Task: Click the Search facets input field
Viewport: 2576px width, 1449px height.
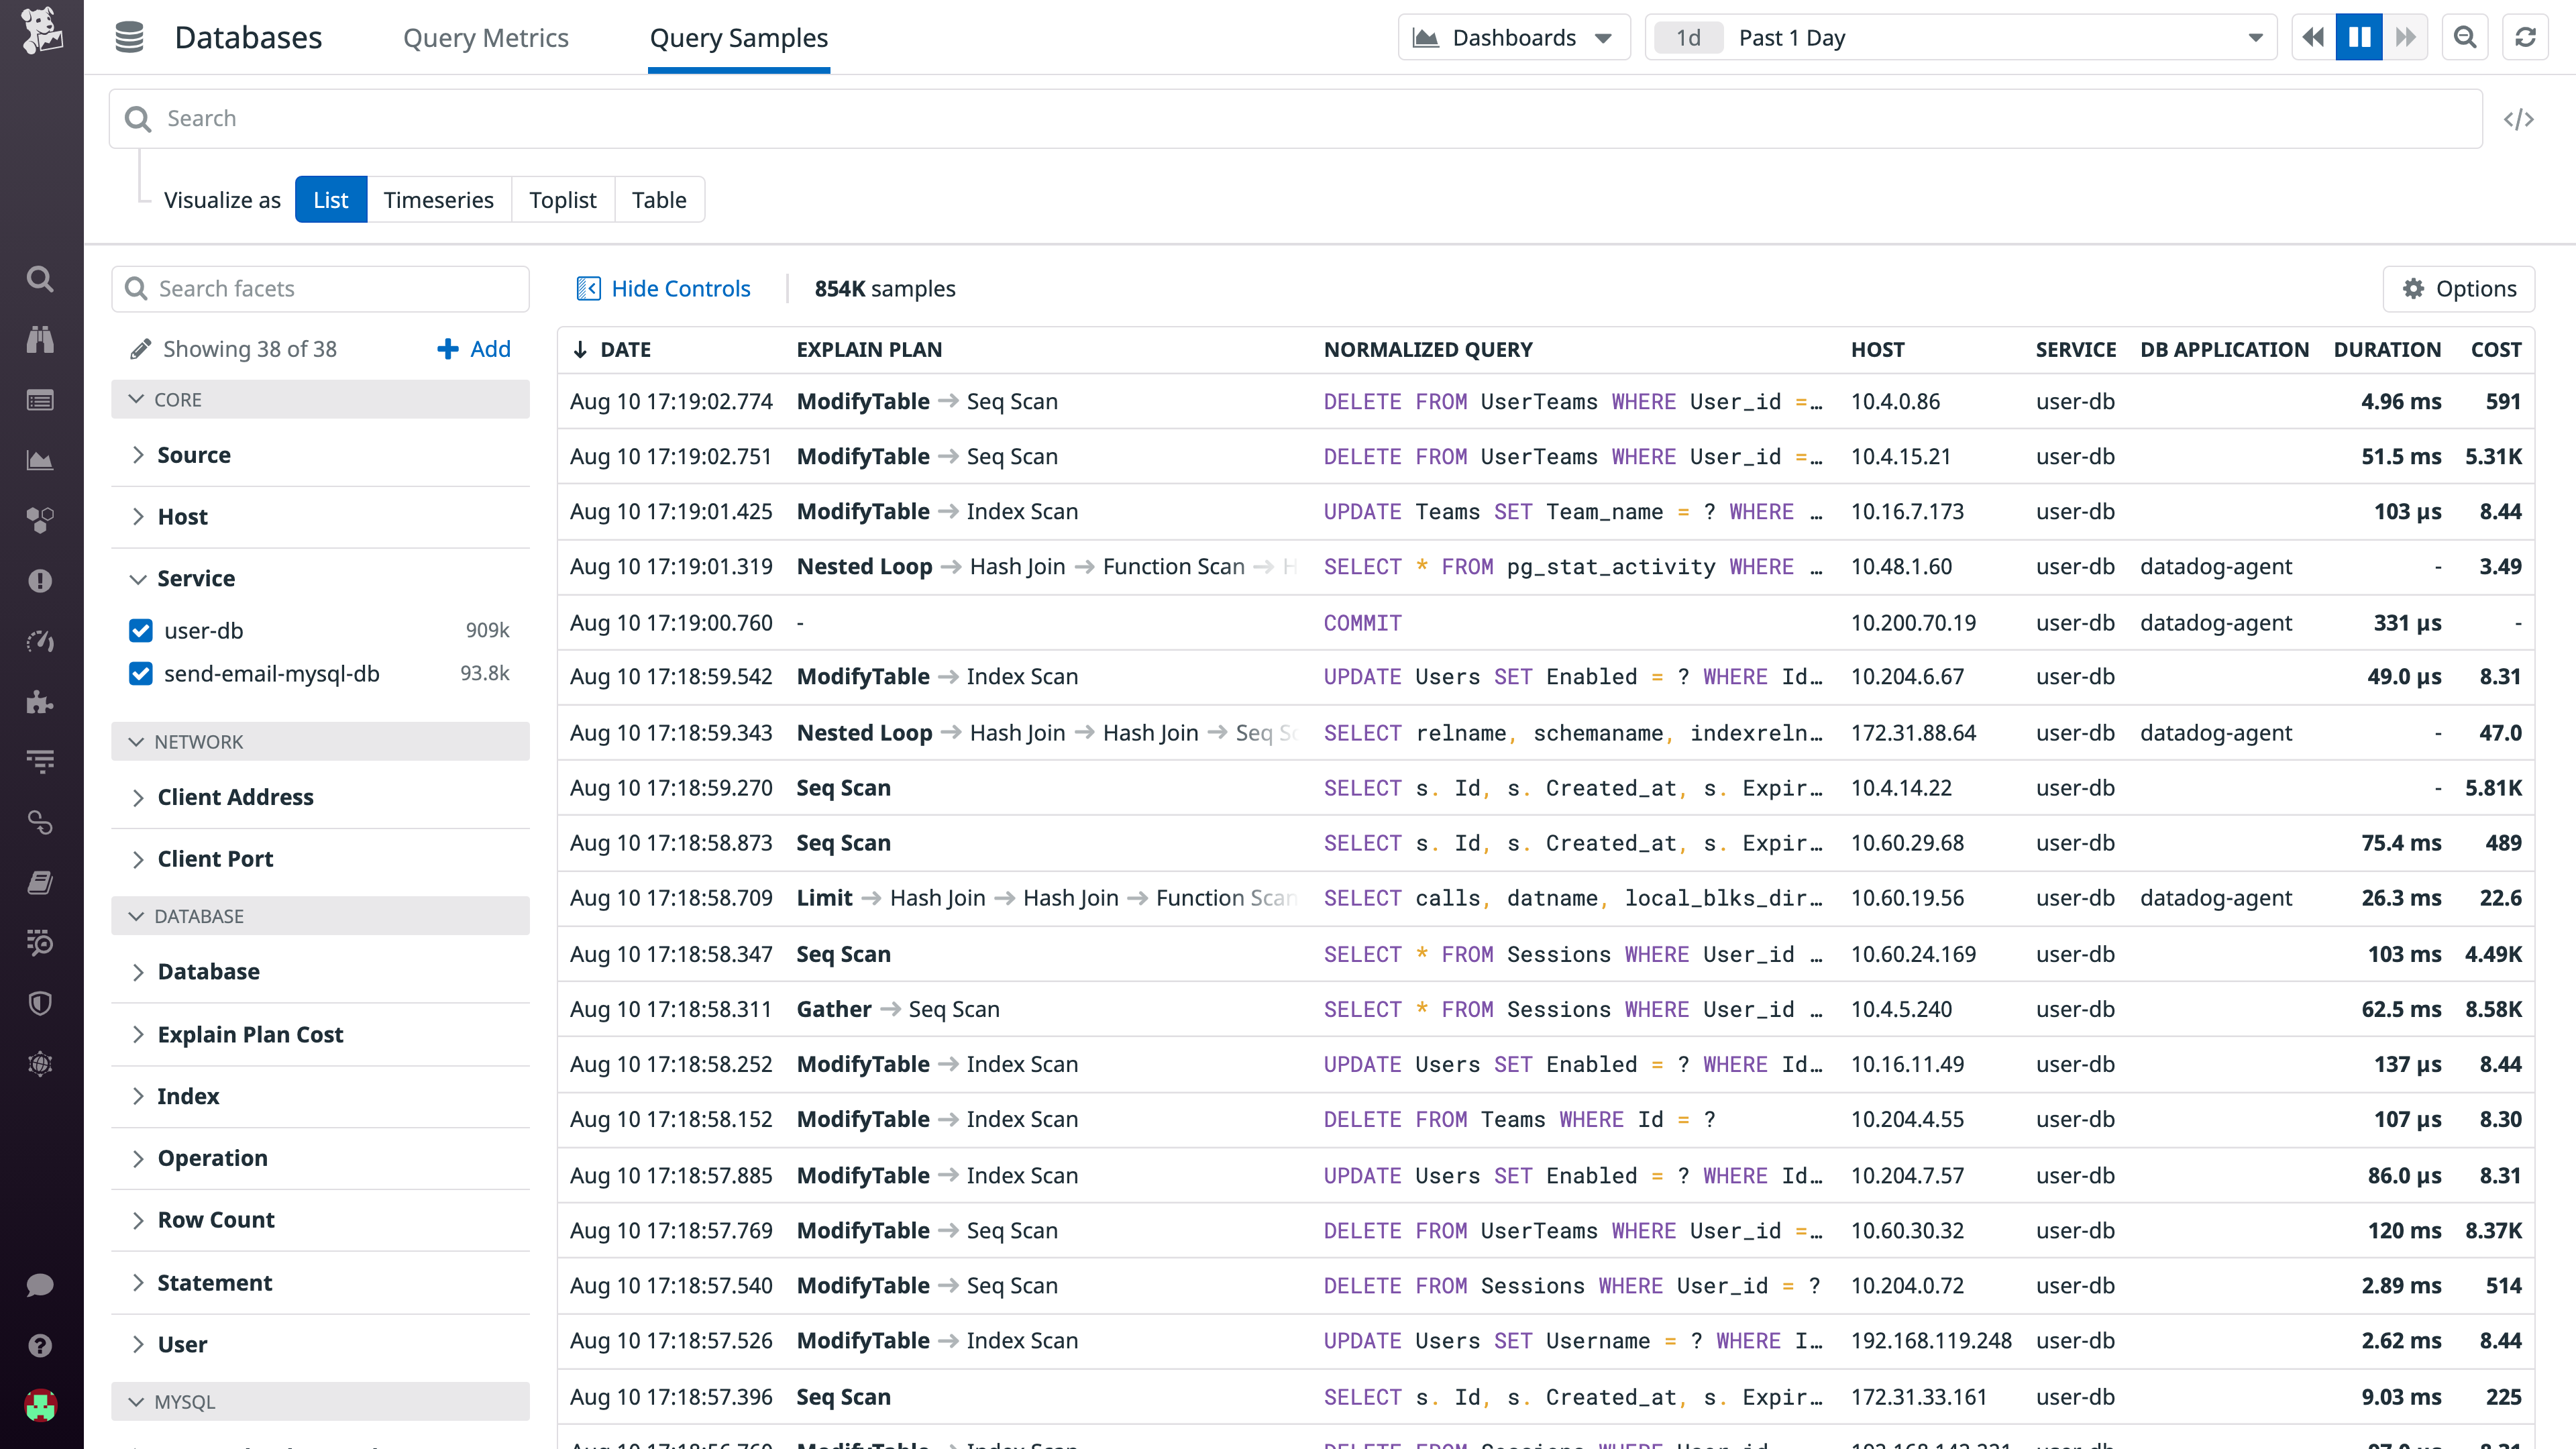Action: pos(320,288)
